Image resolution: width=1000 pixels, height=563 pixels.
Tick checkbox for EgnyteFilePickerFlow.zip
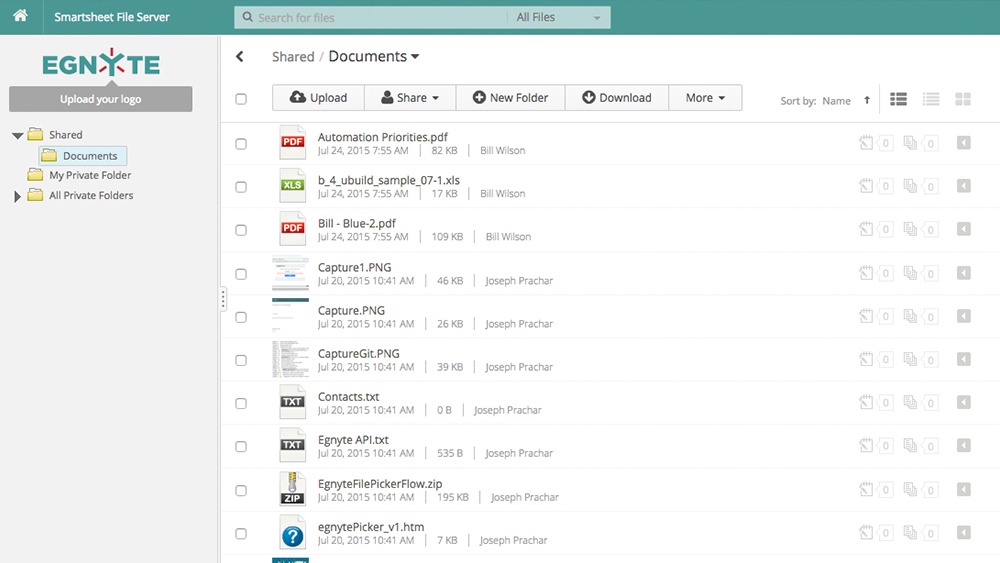pos(241,490)
